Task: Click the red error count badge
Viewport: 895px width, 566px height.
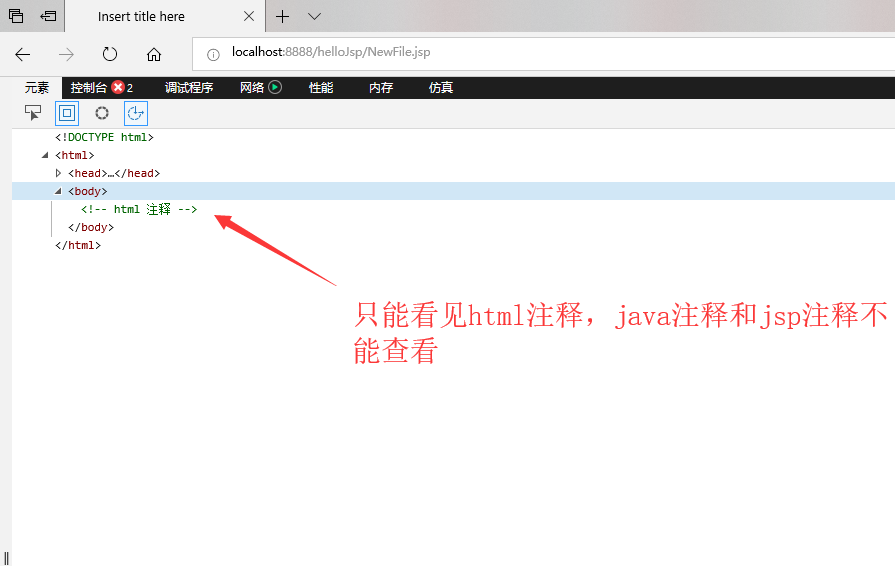Action: (118, 87)
